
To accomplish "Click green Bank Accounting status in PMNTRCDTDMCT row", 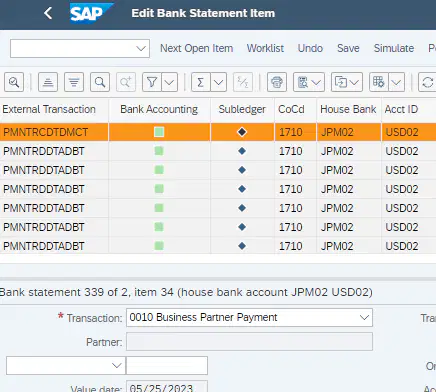I will 159,132.
